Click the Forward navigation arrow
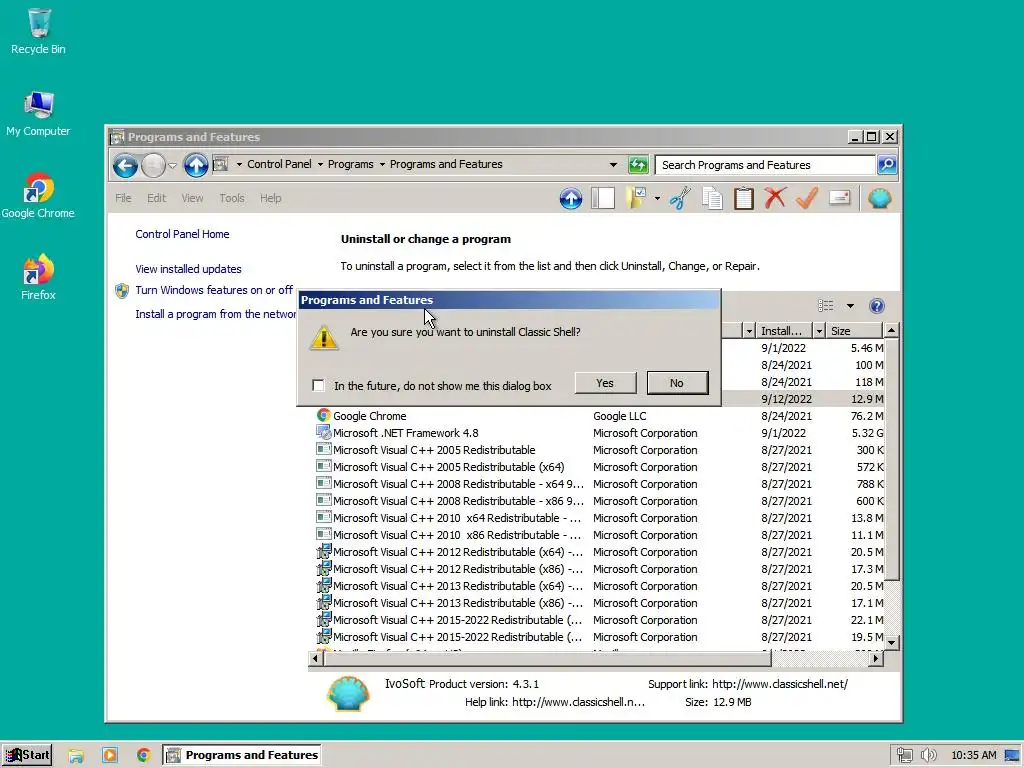This screenshot has height=768, width=1024. [x=153, y=165]
